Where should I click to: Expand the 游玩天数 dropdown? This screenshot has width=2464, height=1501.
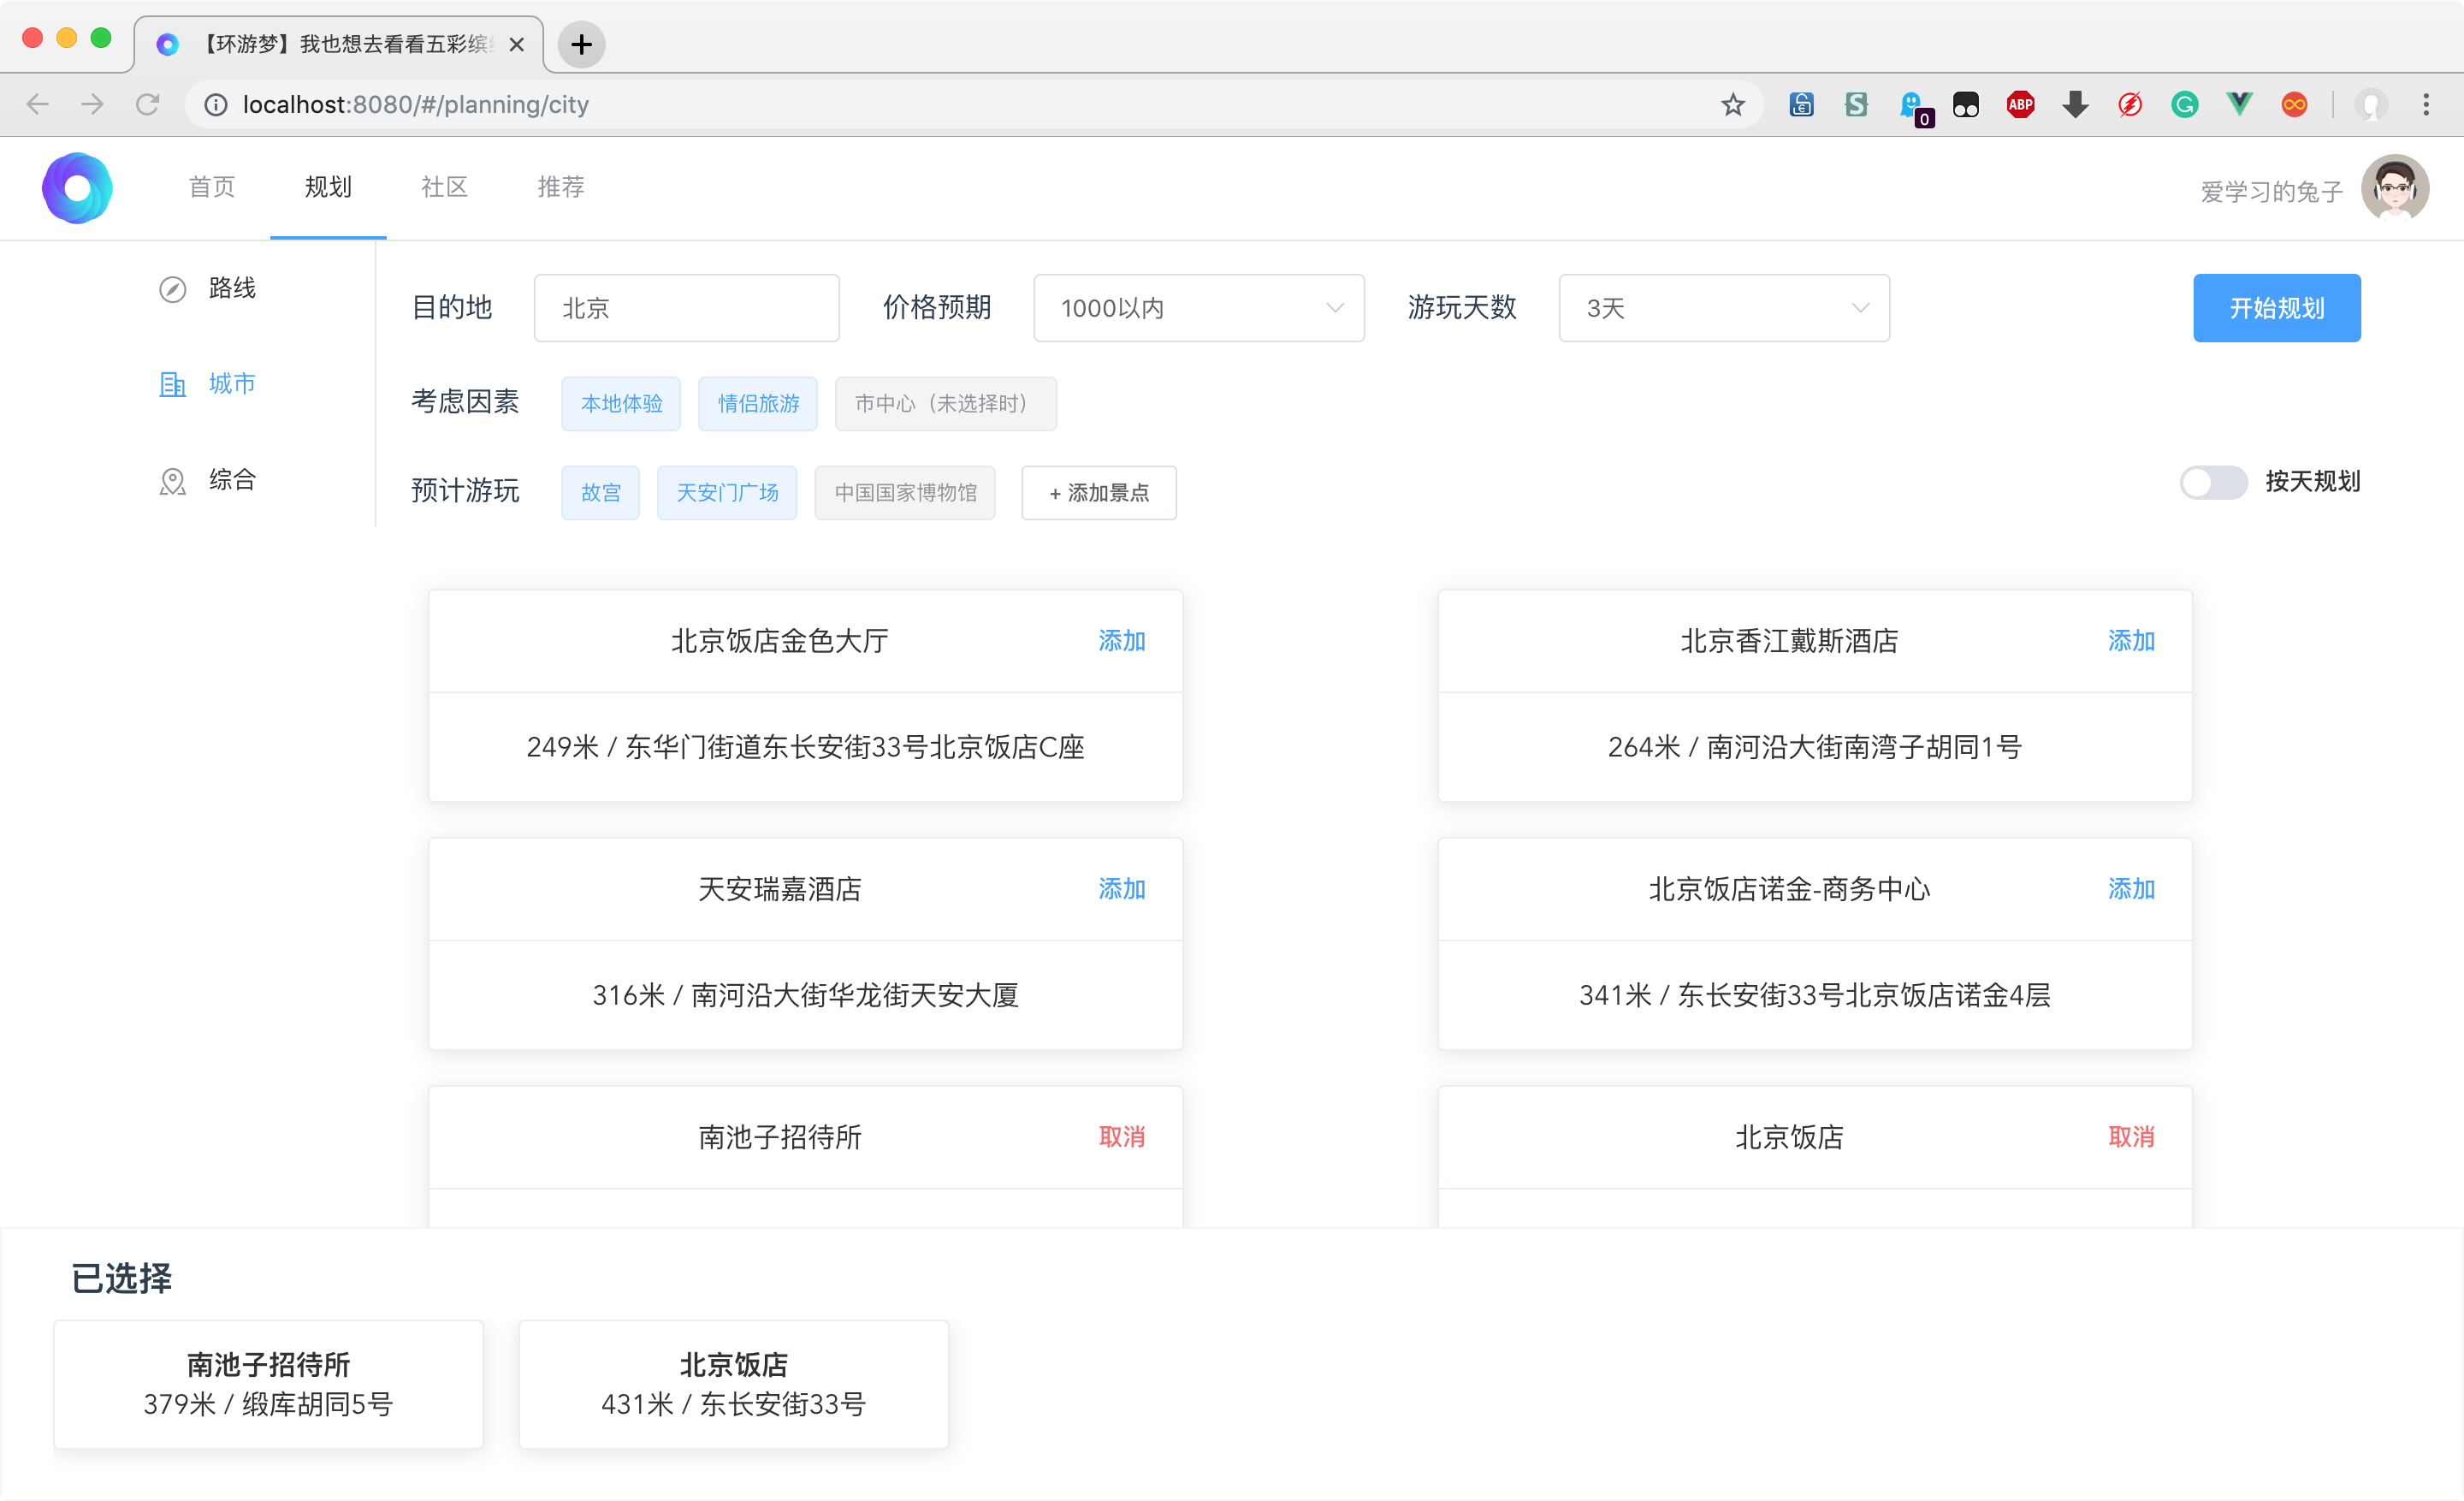point(1723,308)
